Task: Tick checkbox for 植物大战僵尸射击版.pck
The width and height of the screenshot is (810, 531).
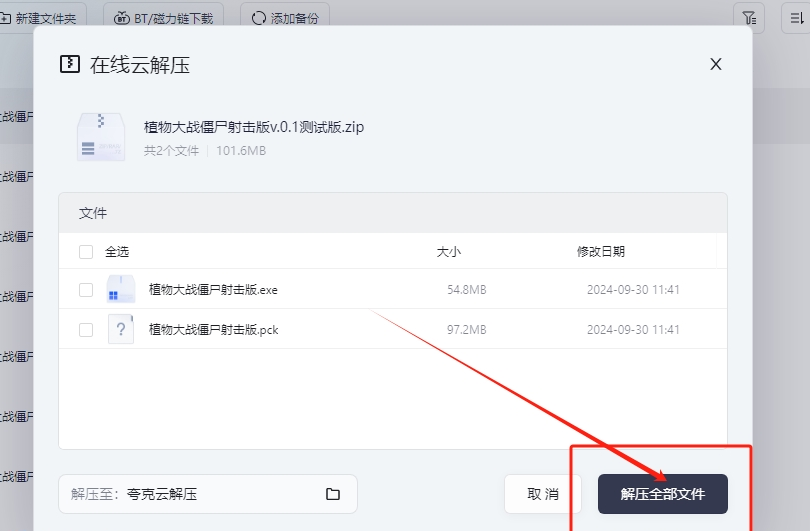Action: tap(86, 330)
